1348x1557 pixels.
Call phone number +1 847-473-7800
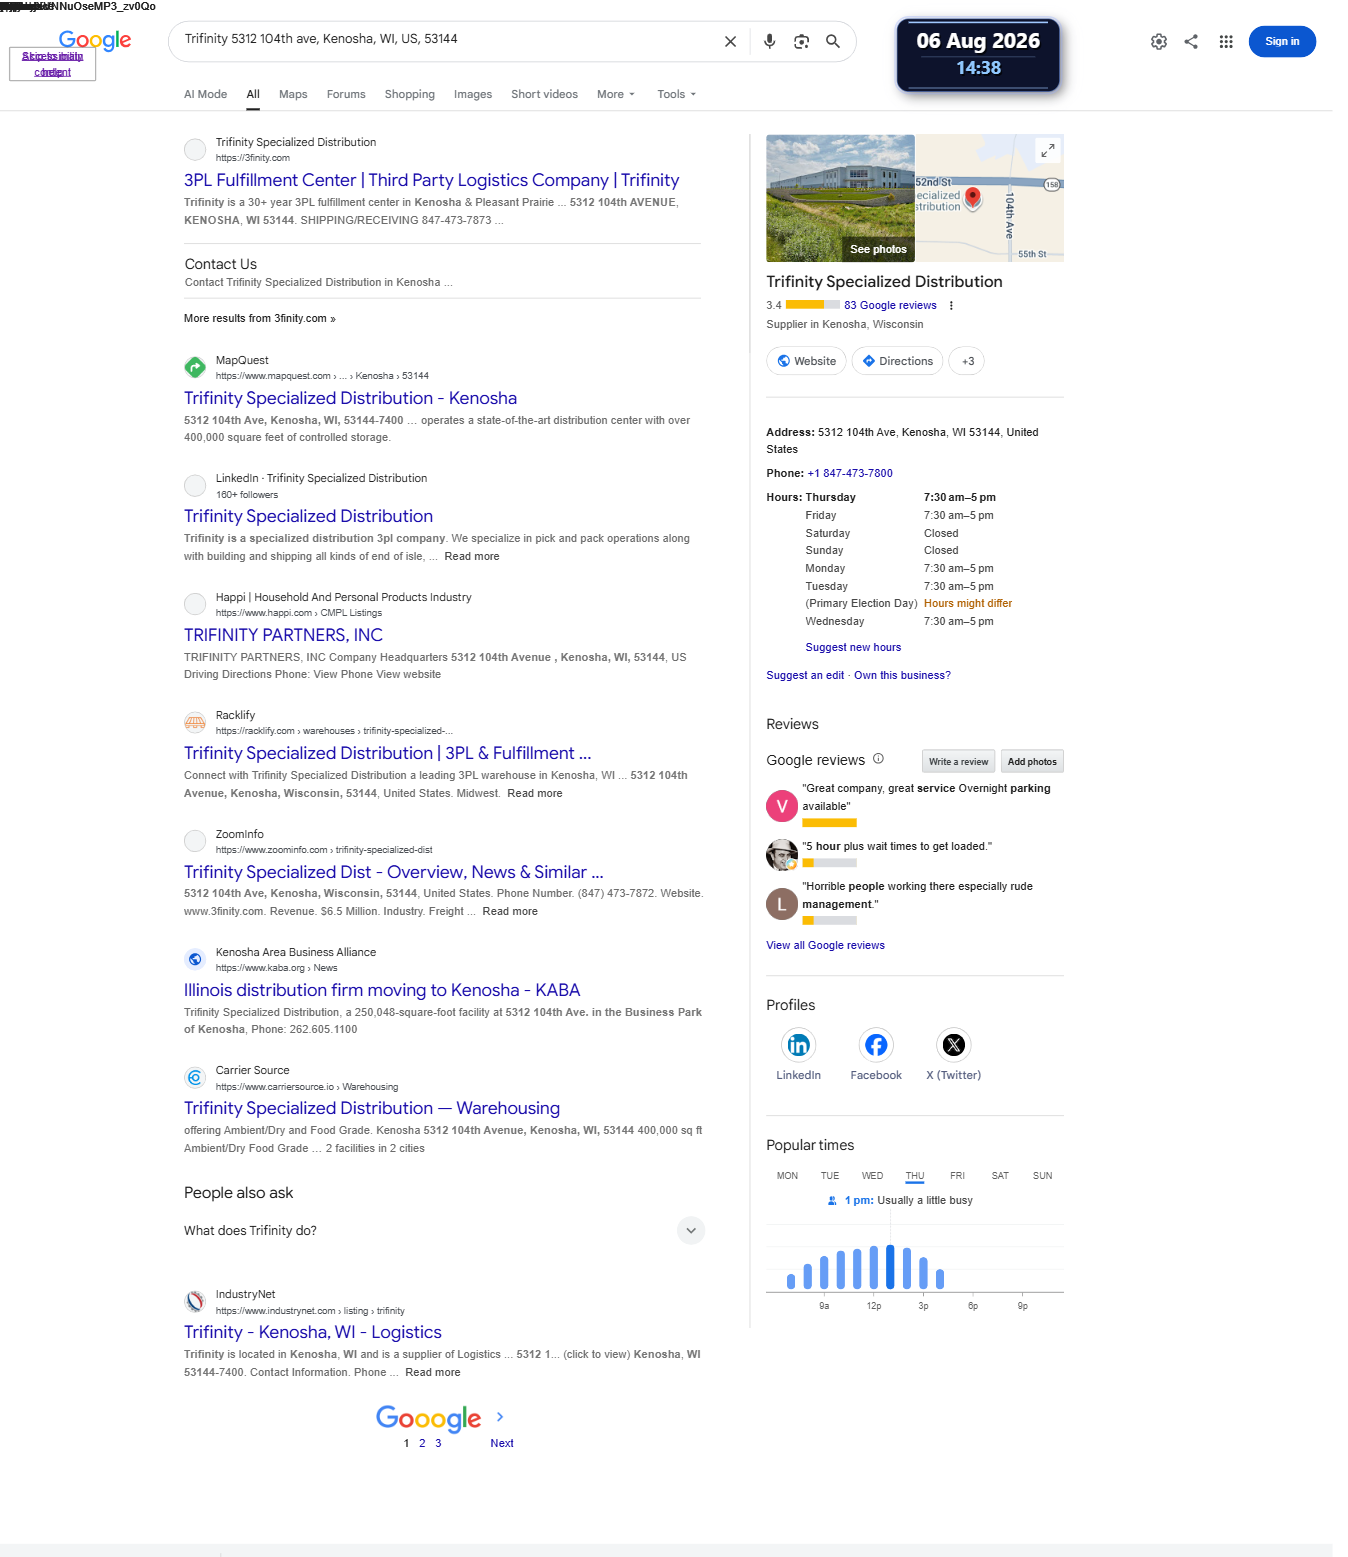tap(850, 474)
